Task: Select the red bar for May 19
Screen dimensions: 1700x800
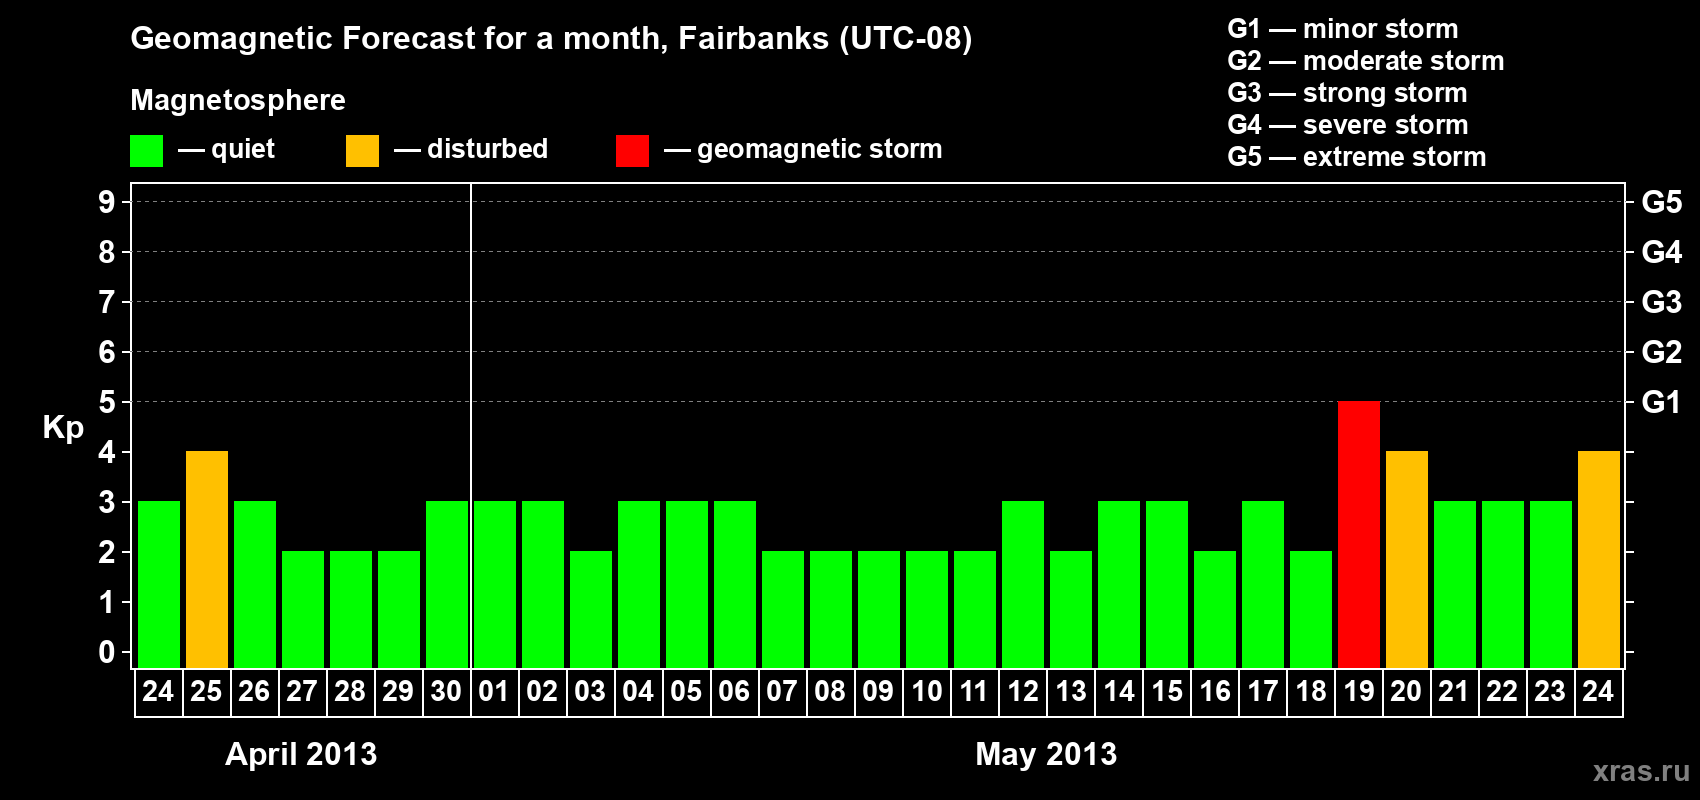Action: [1359, 535]
